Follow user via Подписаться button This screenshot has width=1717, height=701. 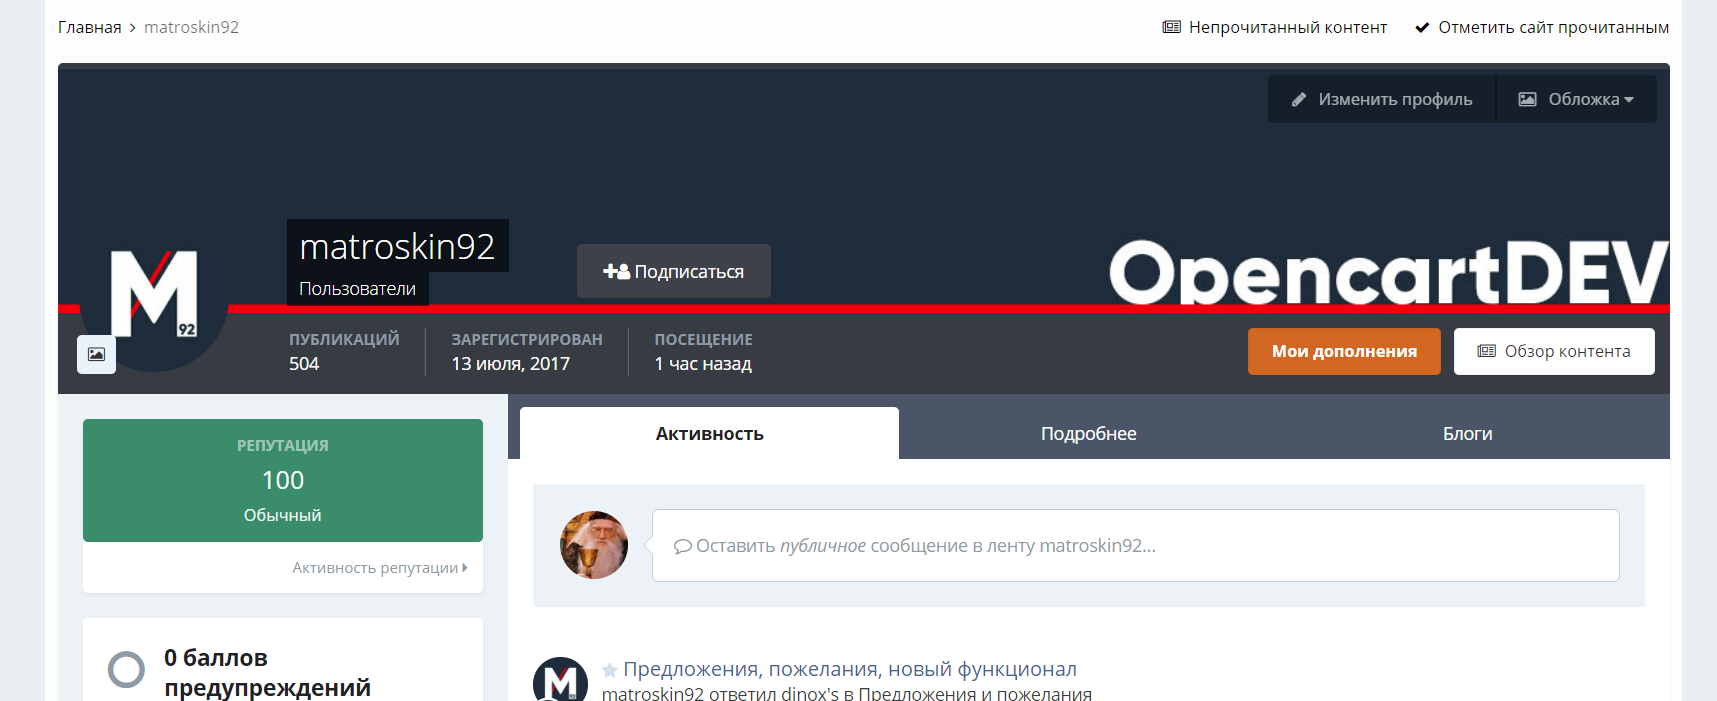[x=674, y=271]
